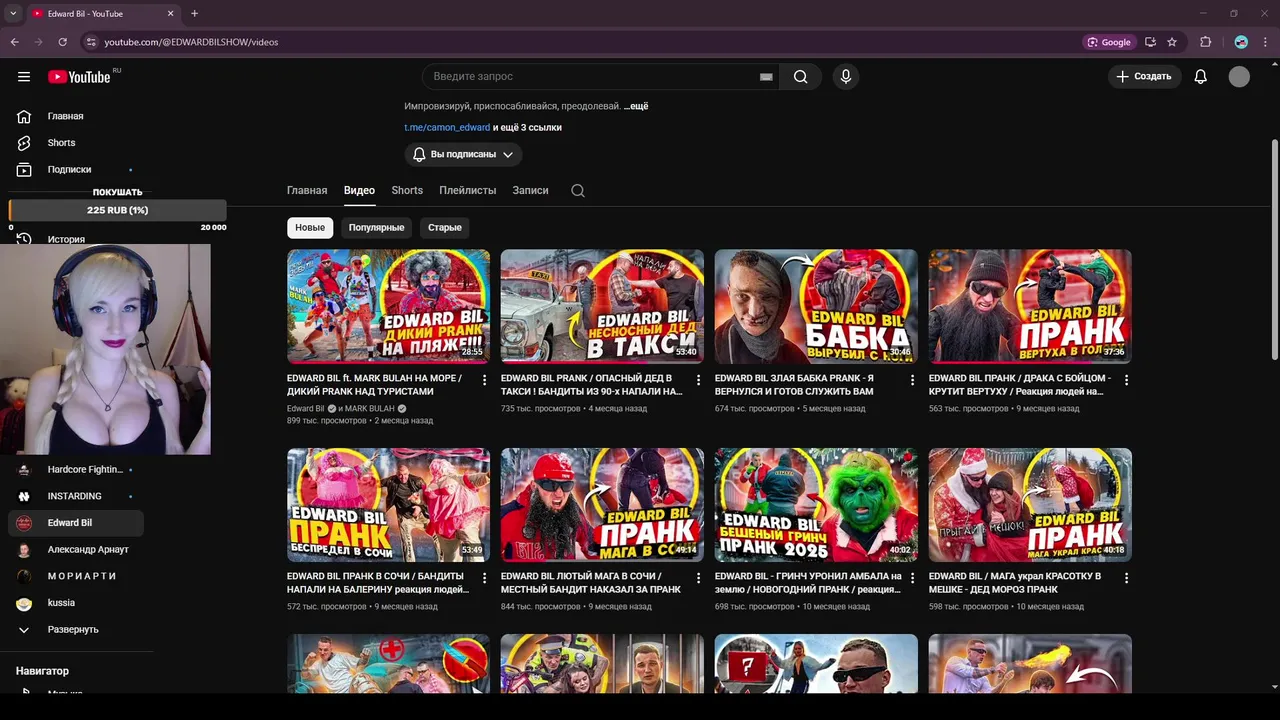The image size is (1280, 720).
Task: Start voice search with the microphone icon
Action: pyautogui.click(x=846, y=77)
